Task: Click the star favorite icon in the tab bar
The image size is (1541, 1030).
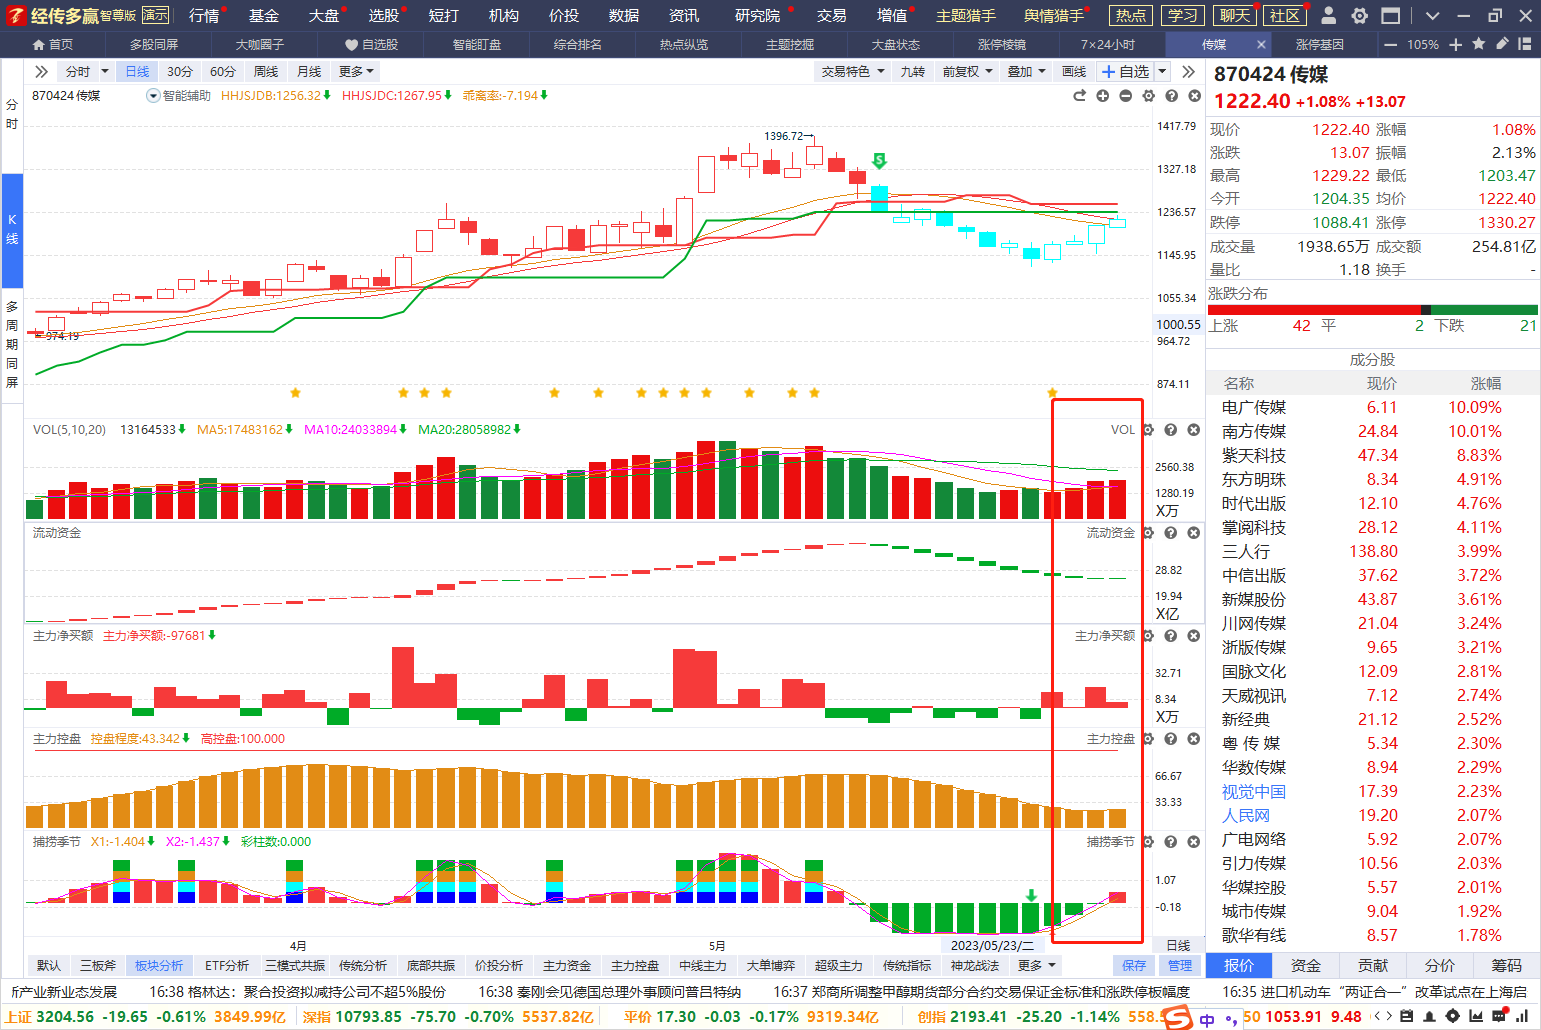Action: (x=1480, y=44)
